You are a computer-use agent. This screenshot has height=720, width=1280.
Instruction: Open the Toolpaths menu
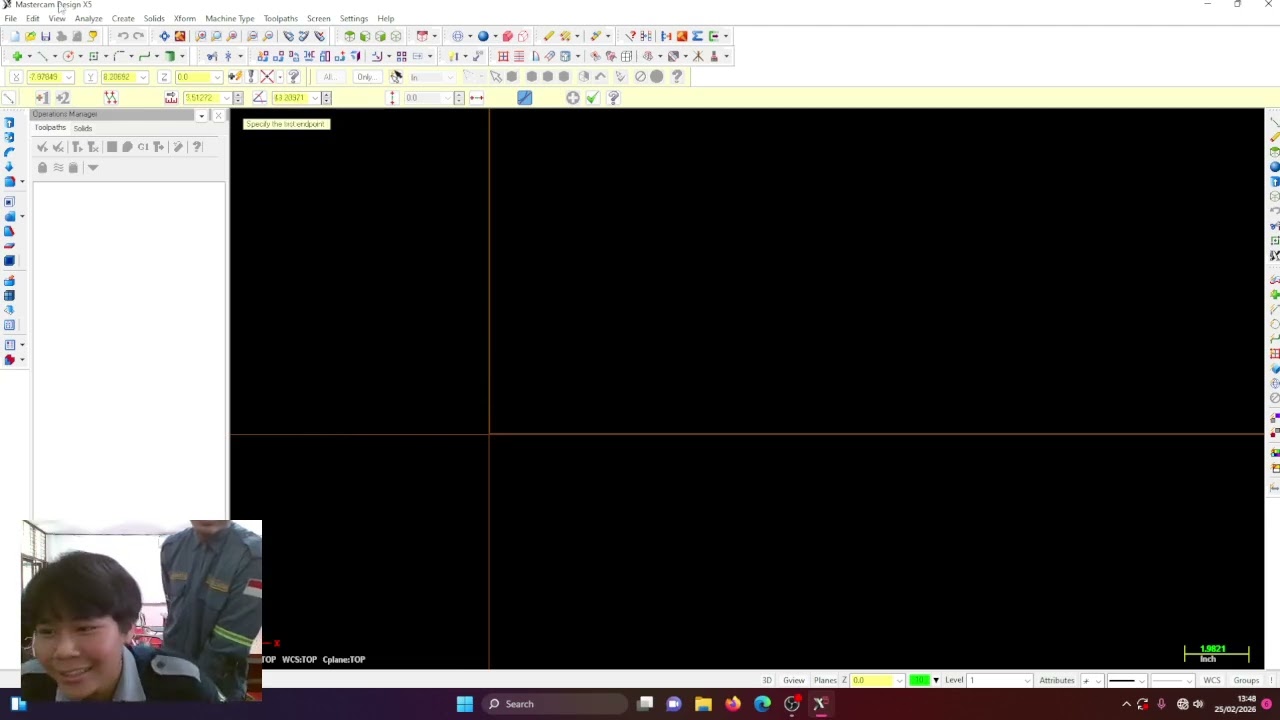pos(281,18)
